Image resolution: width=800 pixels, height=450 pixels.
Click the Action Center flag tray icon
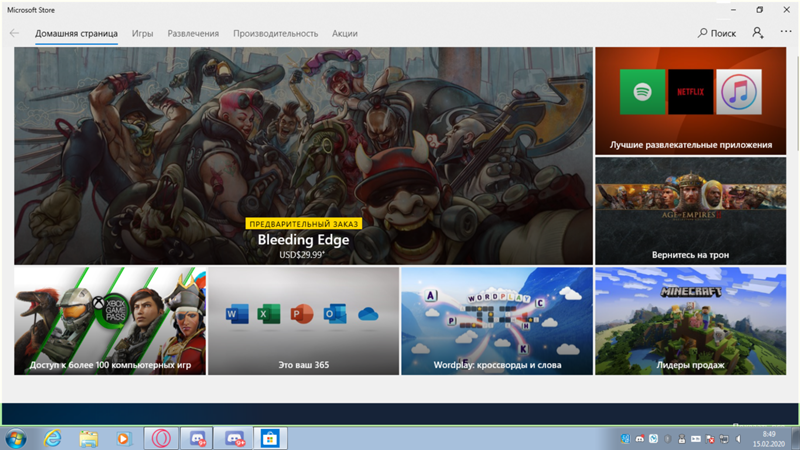pyautogui.click(x=710, y=439)
